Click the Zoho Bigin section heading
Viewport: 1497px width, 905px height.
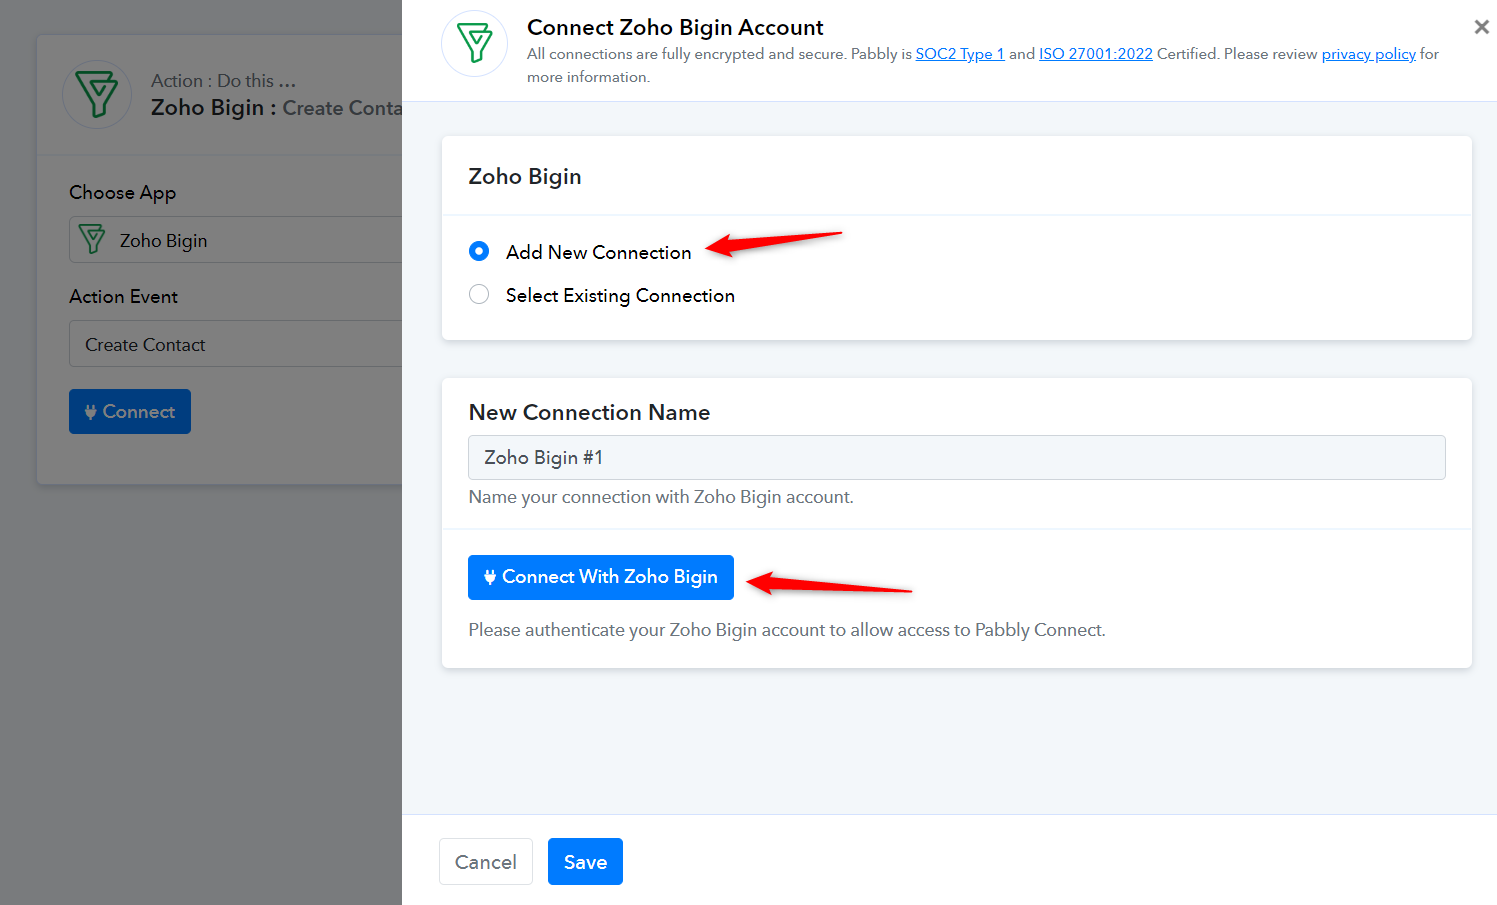pos(525,177)
